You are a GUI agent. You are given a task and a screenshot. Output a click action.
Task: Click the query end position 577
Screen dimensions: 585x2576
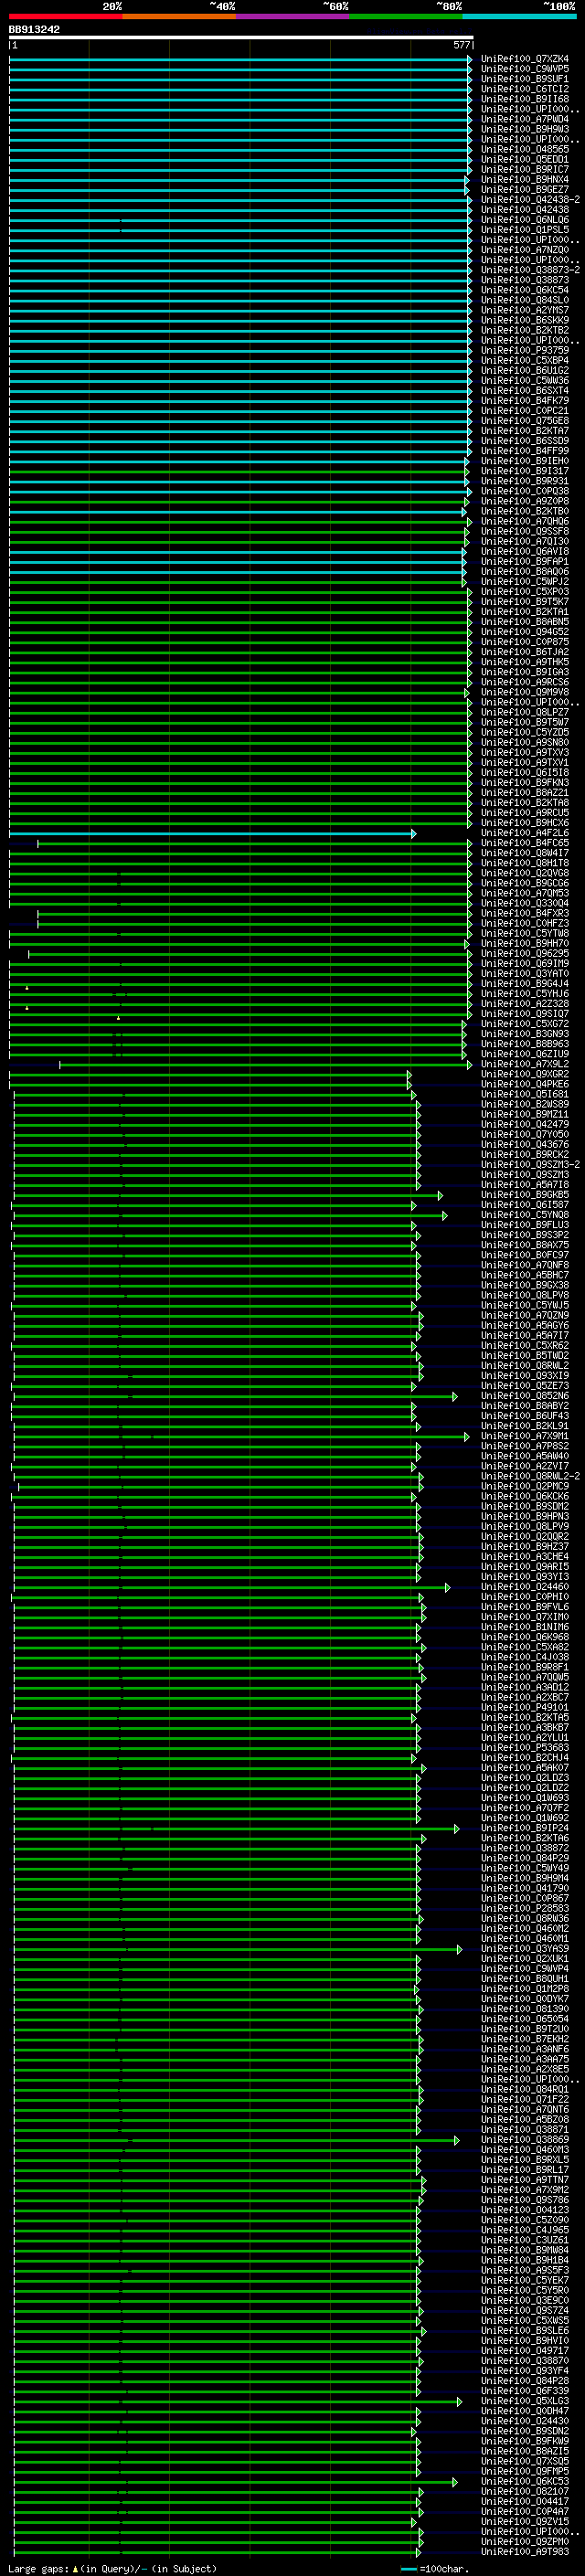click(461, 45)
